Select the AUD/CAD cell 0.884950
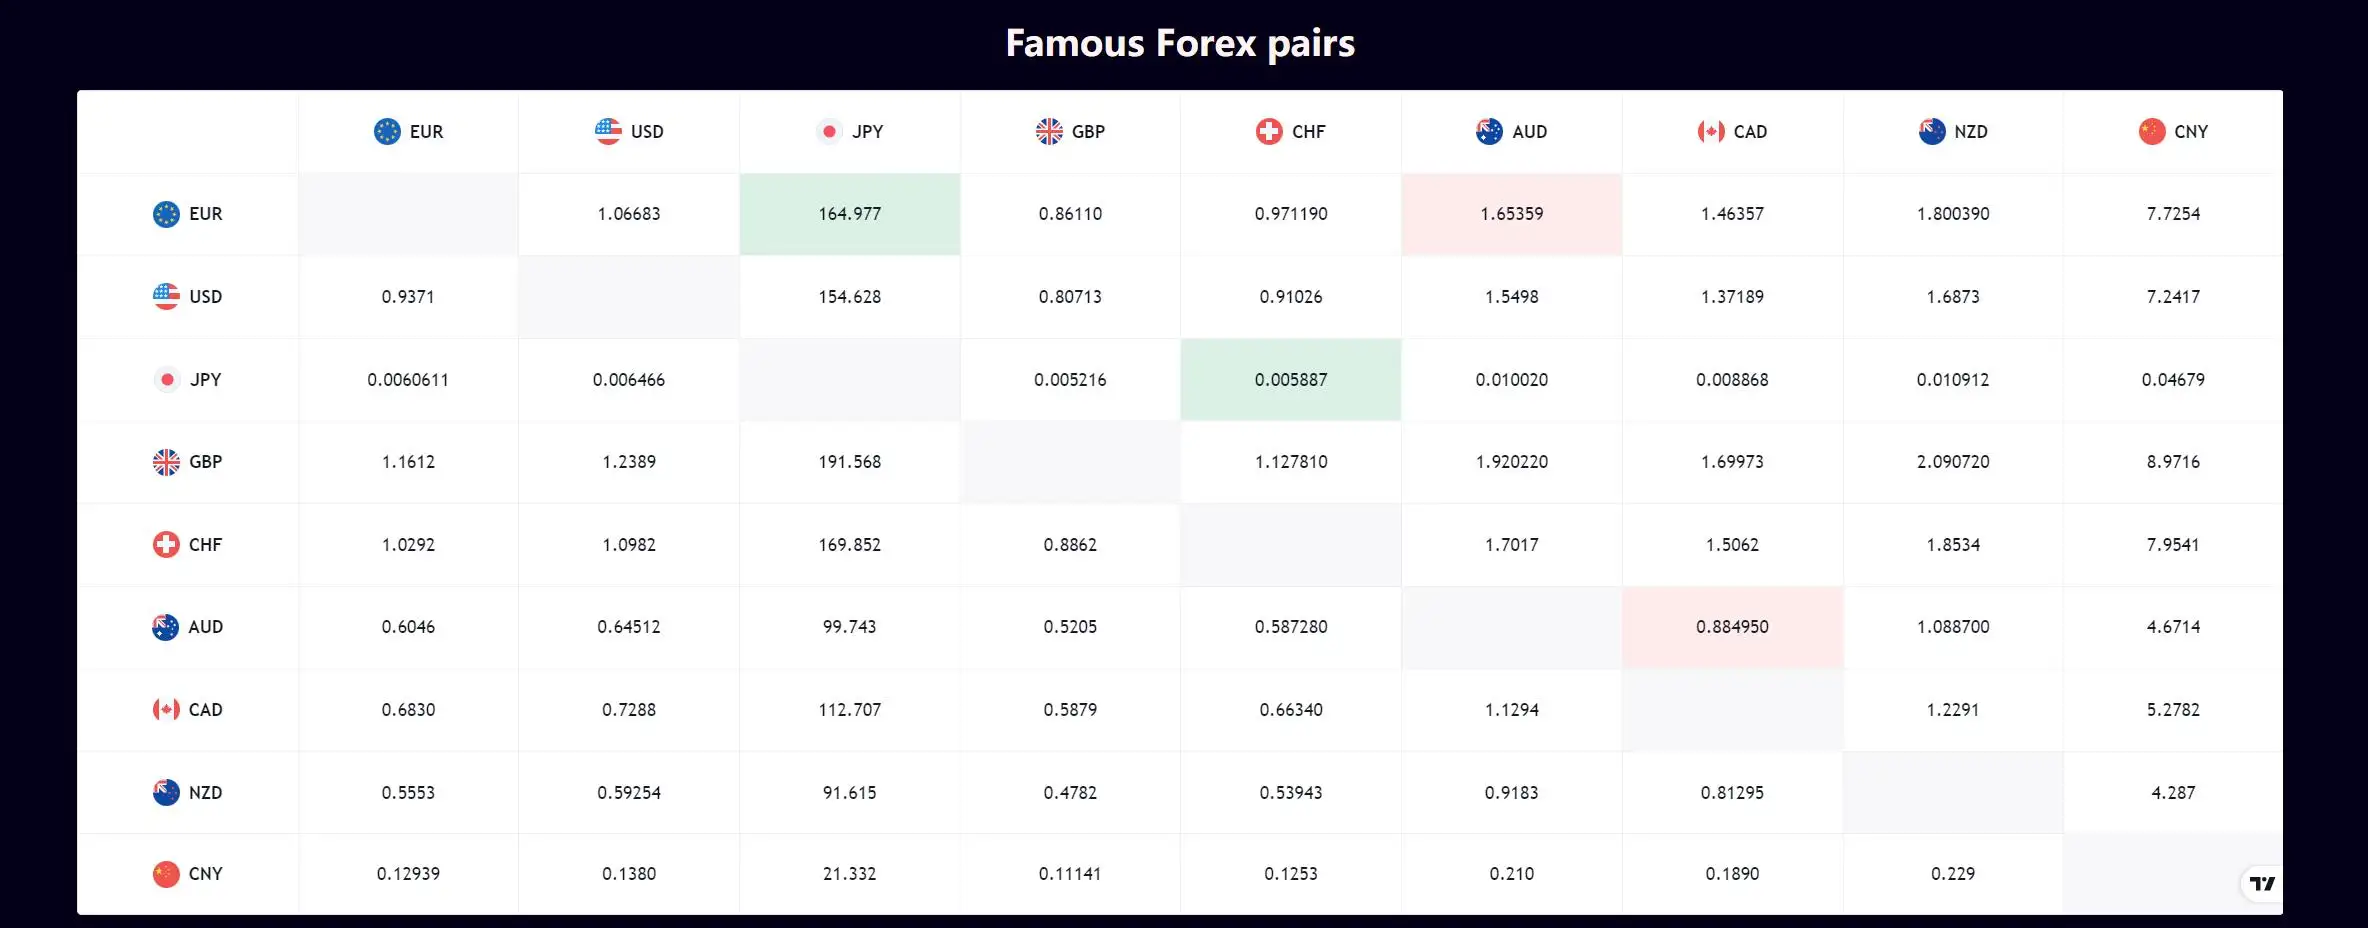The image size is (2368, 928). (1732, 627)
